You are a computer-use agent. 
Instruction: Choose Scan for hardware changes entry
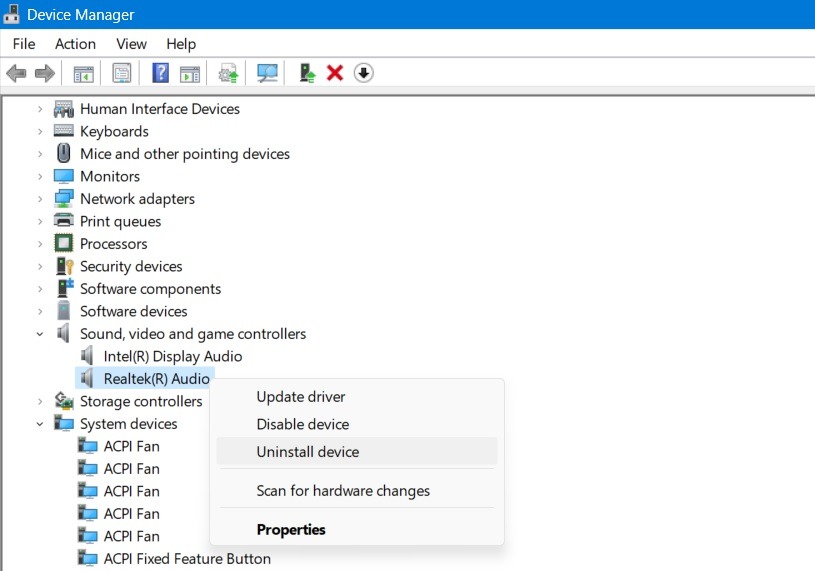(x=357, y=490)
